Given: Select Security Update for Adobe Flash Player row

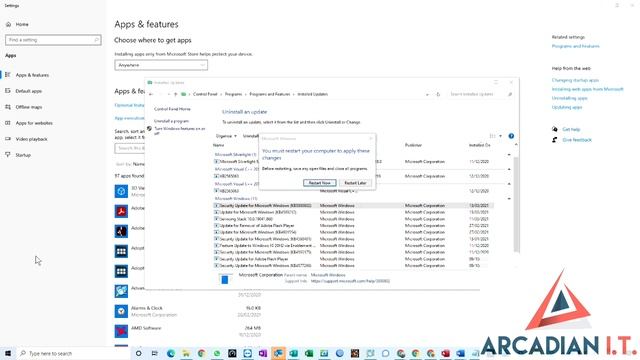Looking at the screenshot, I should point(353,259).
